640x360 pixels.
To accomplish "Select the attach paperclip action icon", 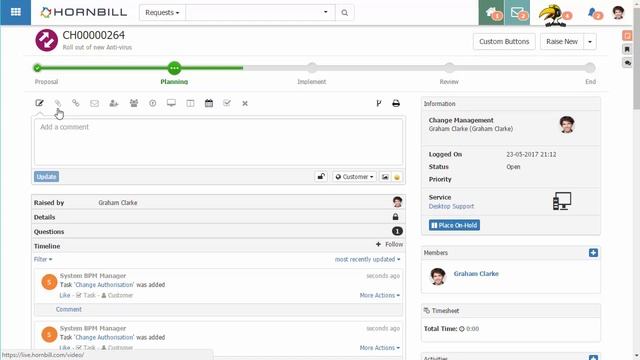I will pyautogui.click(x=58, y=103).
